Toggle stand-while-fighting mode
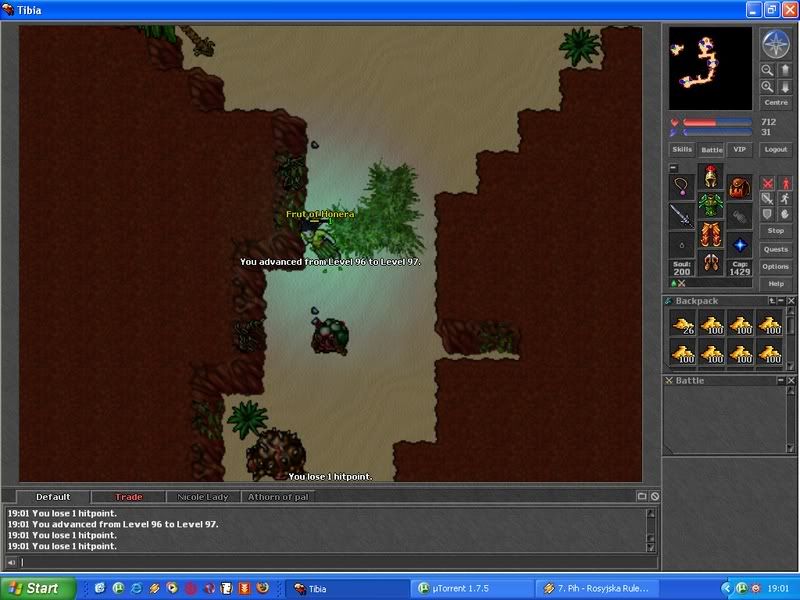Screen dimensions: 800x600 pyautogui.click(x=785, y=183)
